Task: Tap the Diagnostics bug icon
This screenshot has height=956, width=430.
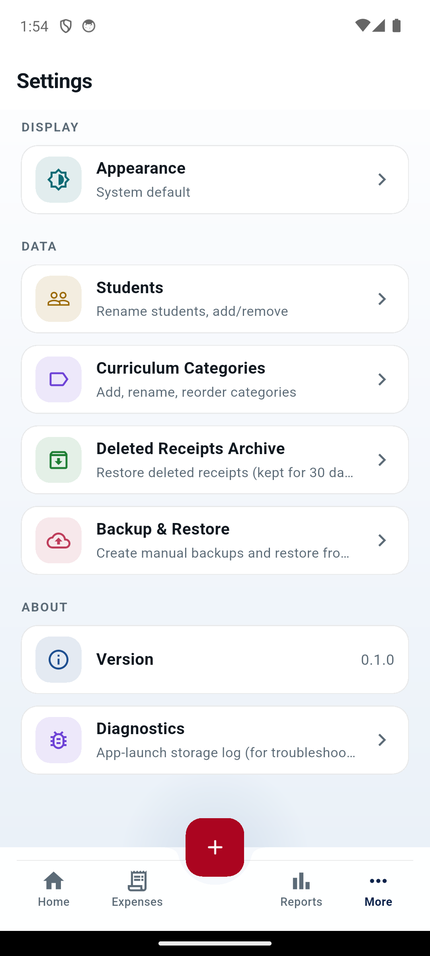Action: coord(59,740)
